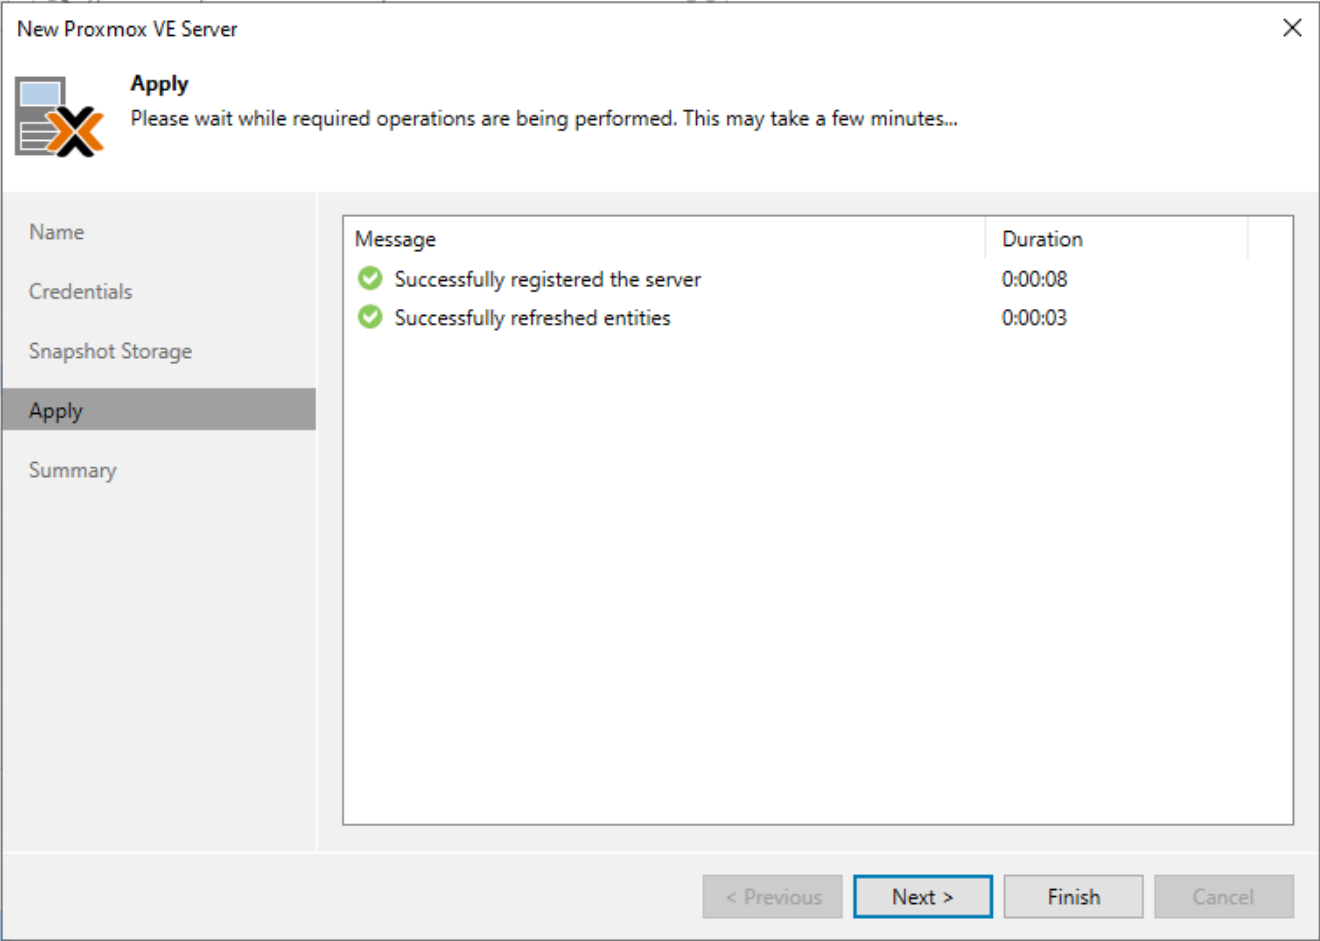Open the Credentials step in the sidebar
The image size is (1320, 941).
pos(80,291)
